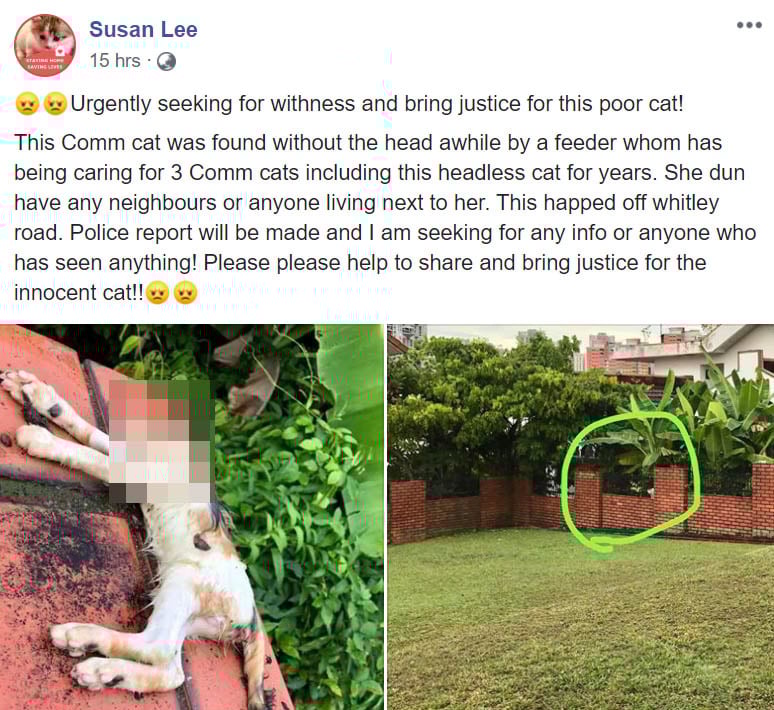Open the post via '15 hrs' timestamp
This screenshot has width=774, height=710.
[115, 61]
